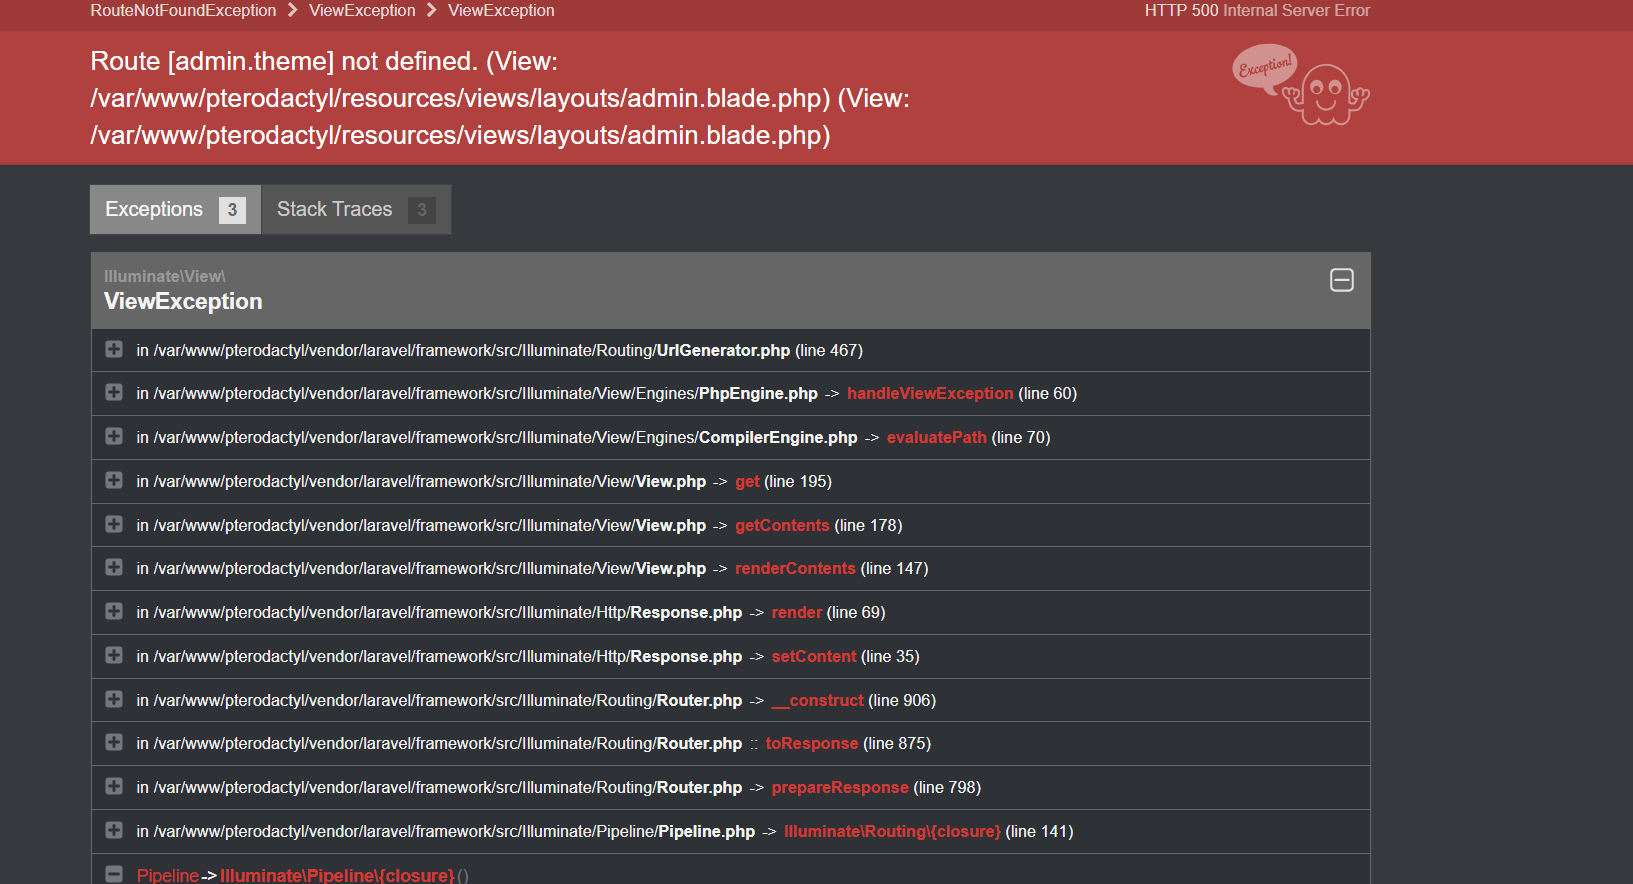This screenshot has height=884, width=1633.
Task: Click the renderContents method name
Action: [795, 568]
